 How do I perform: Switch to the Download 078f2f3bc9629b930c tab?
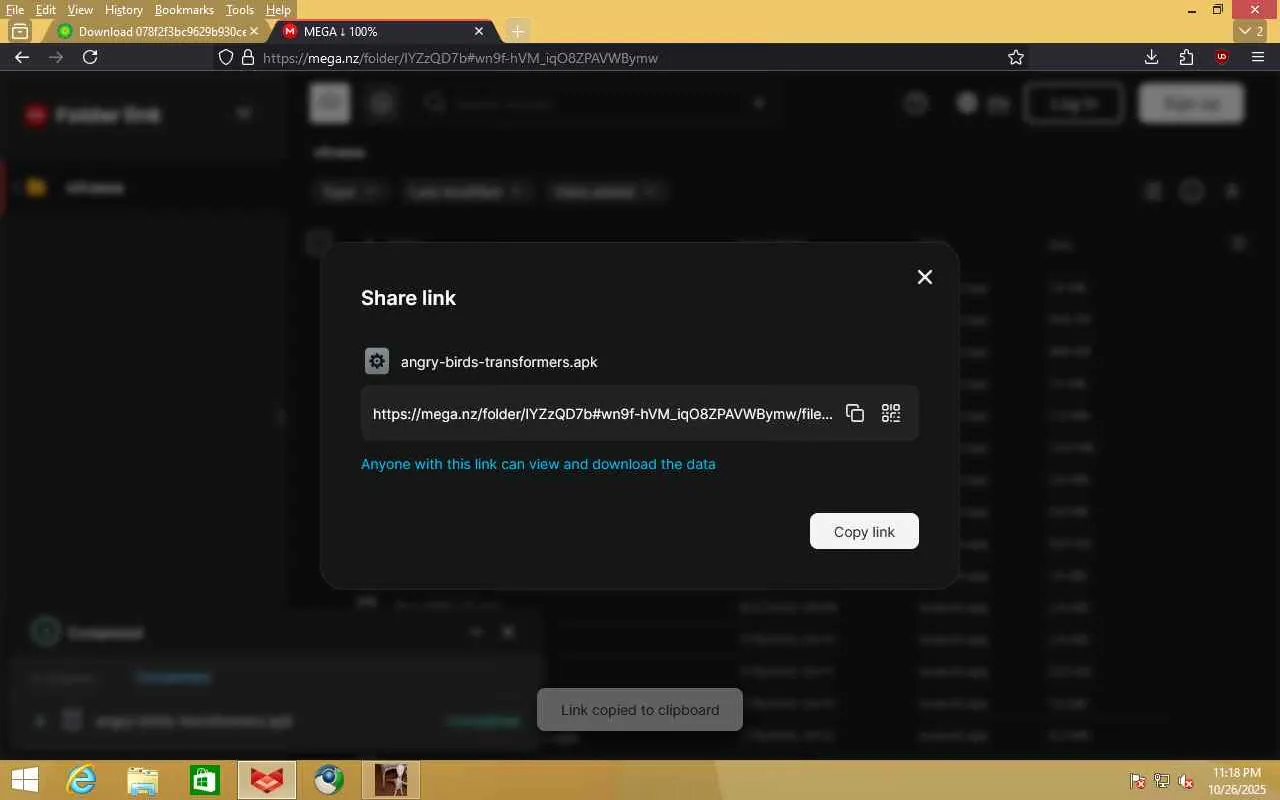[152, 31]
